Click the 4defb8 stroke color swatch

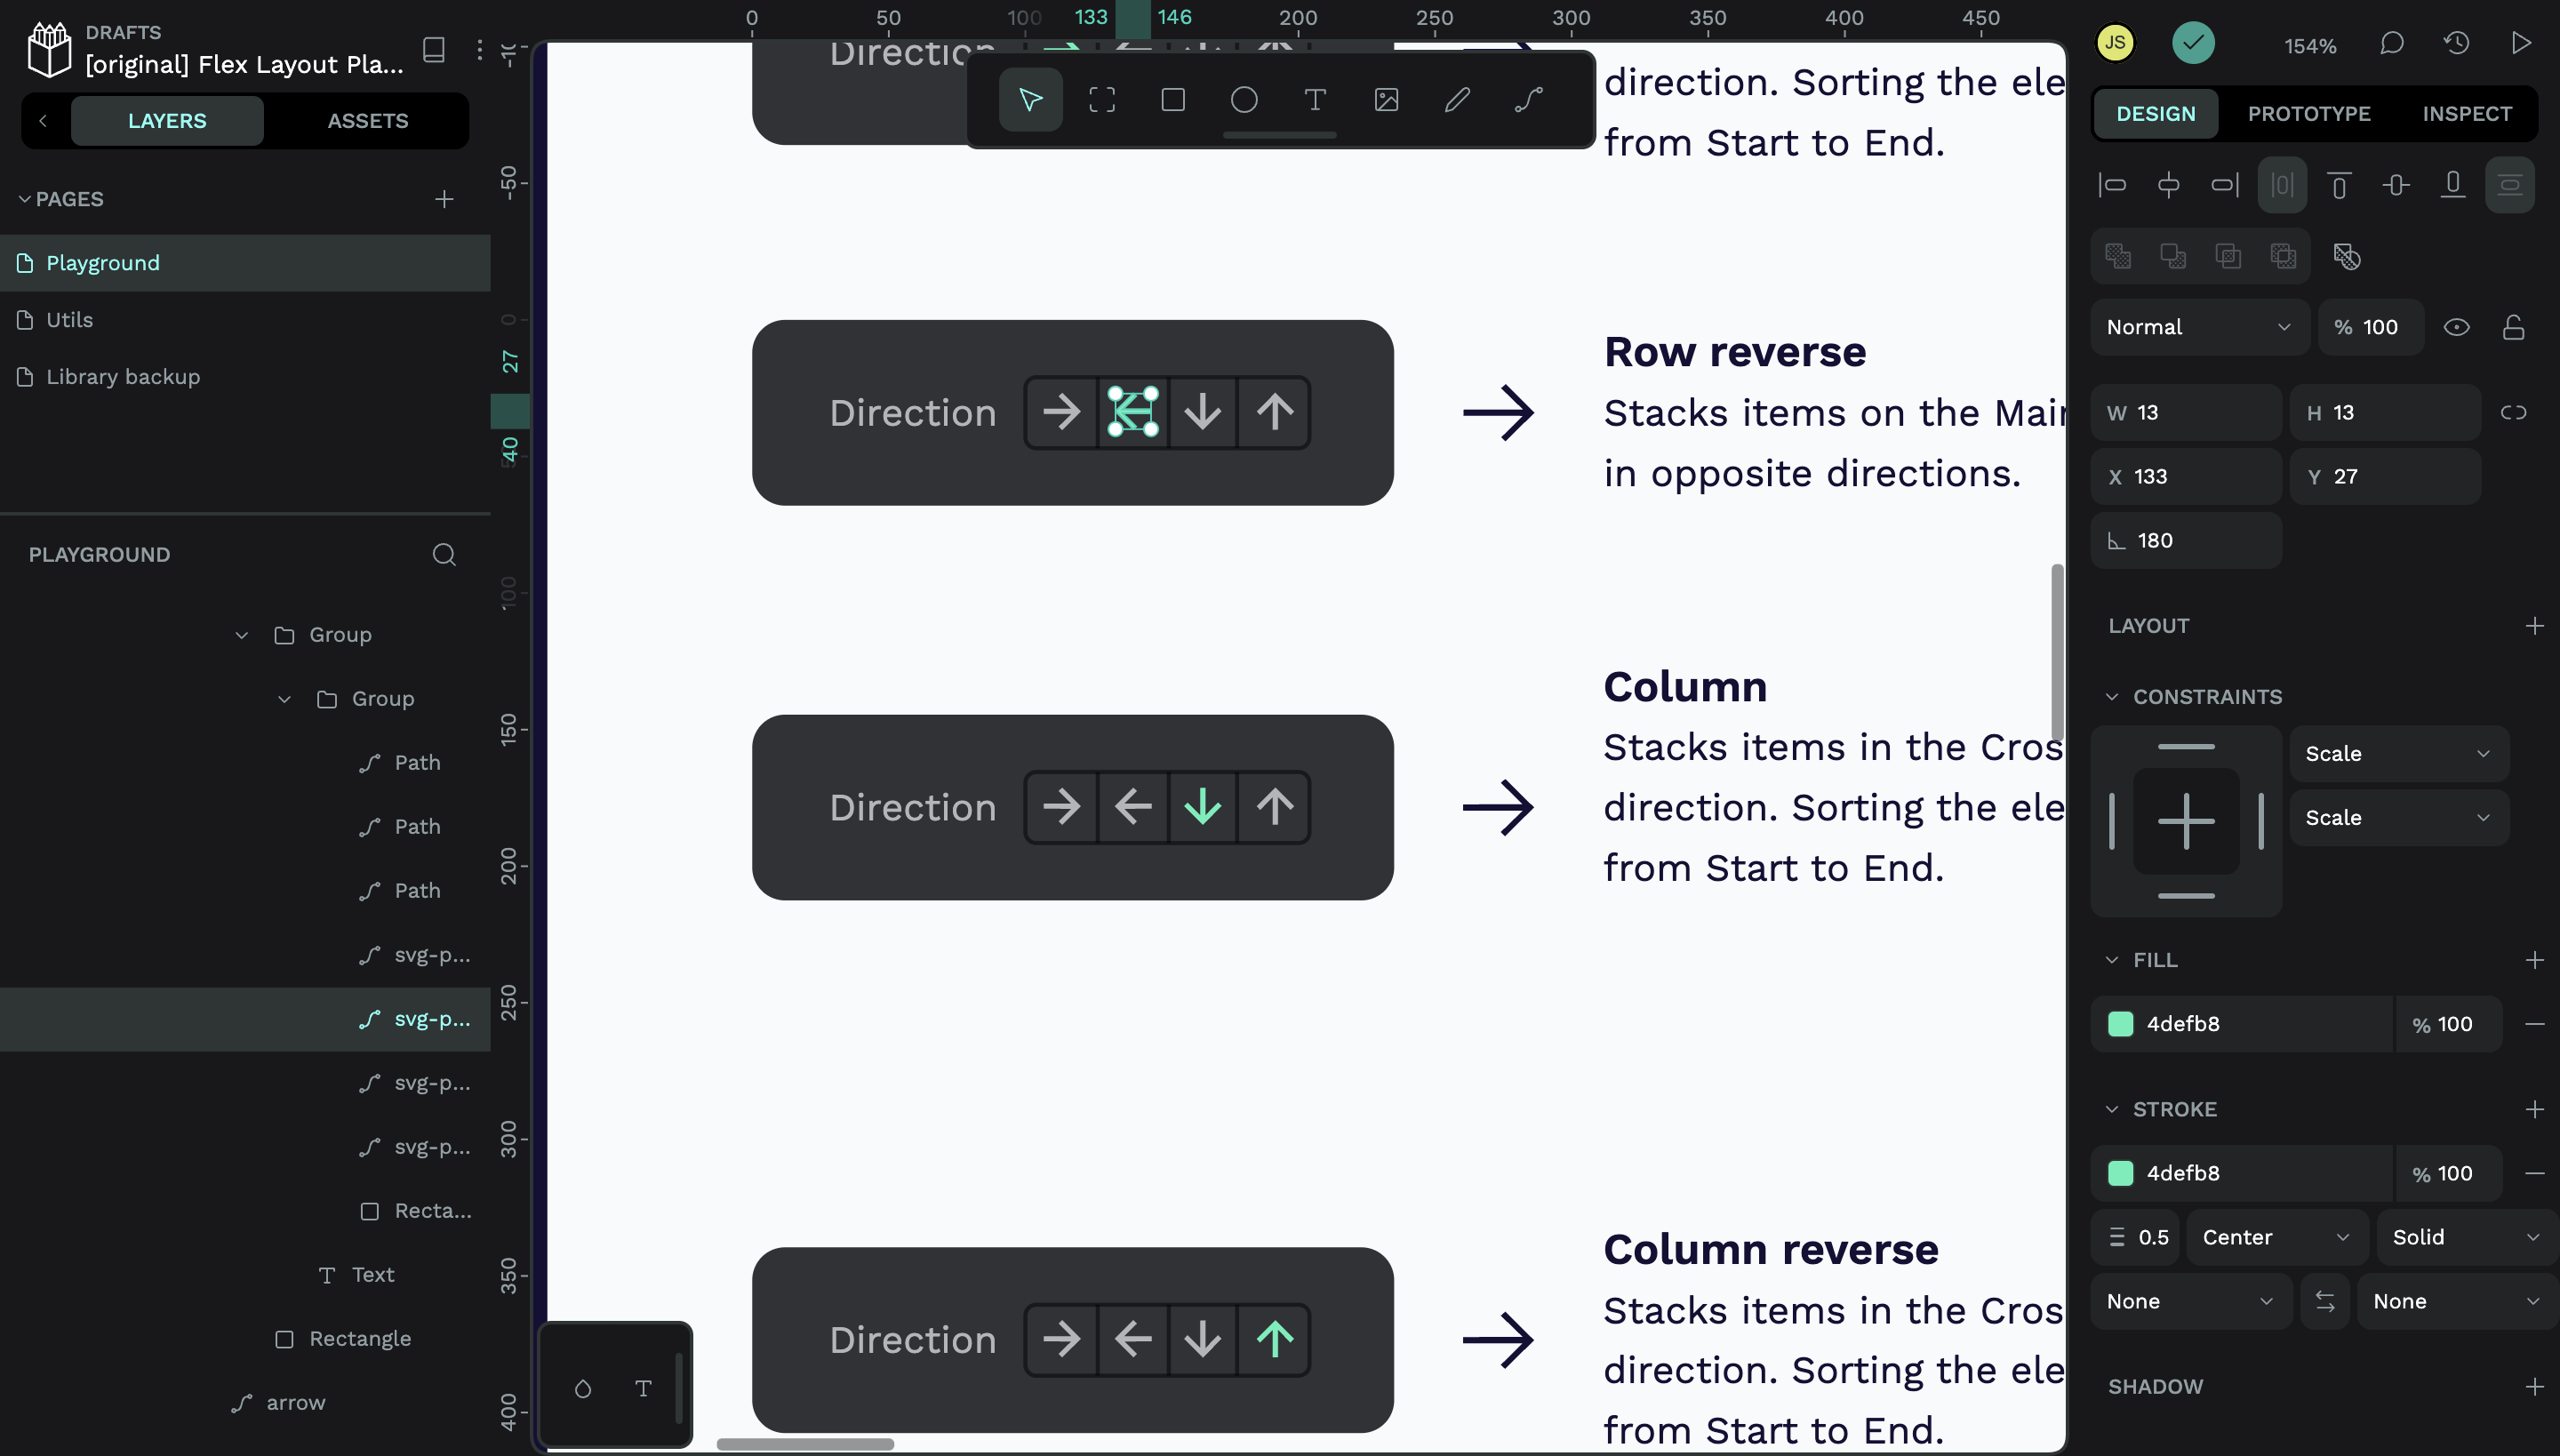point(2122,1173)
